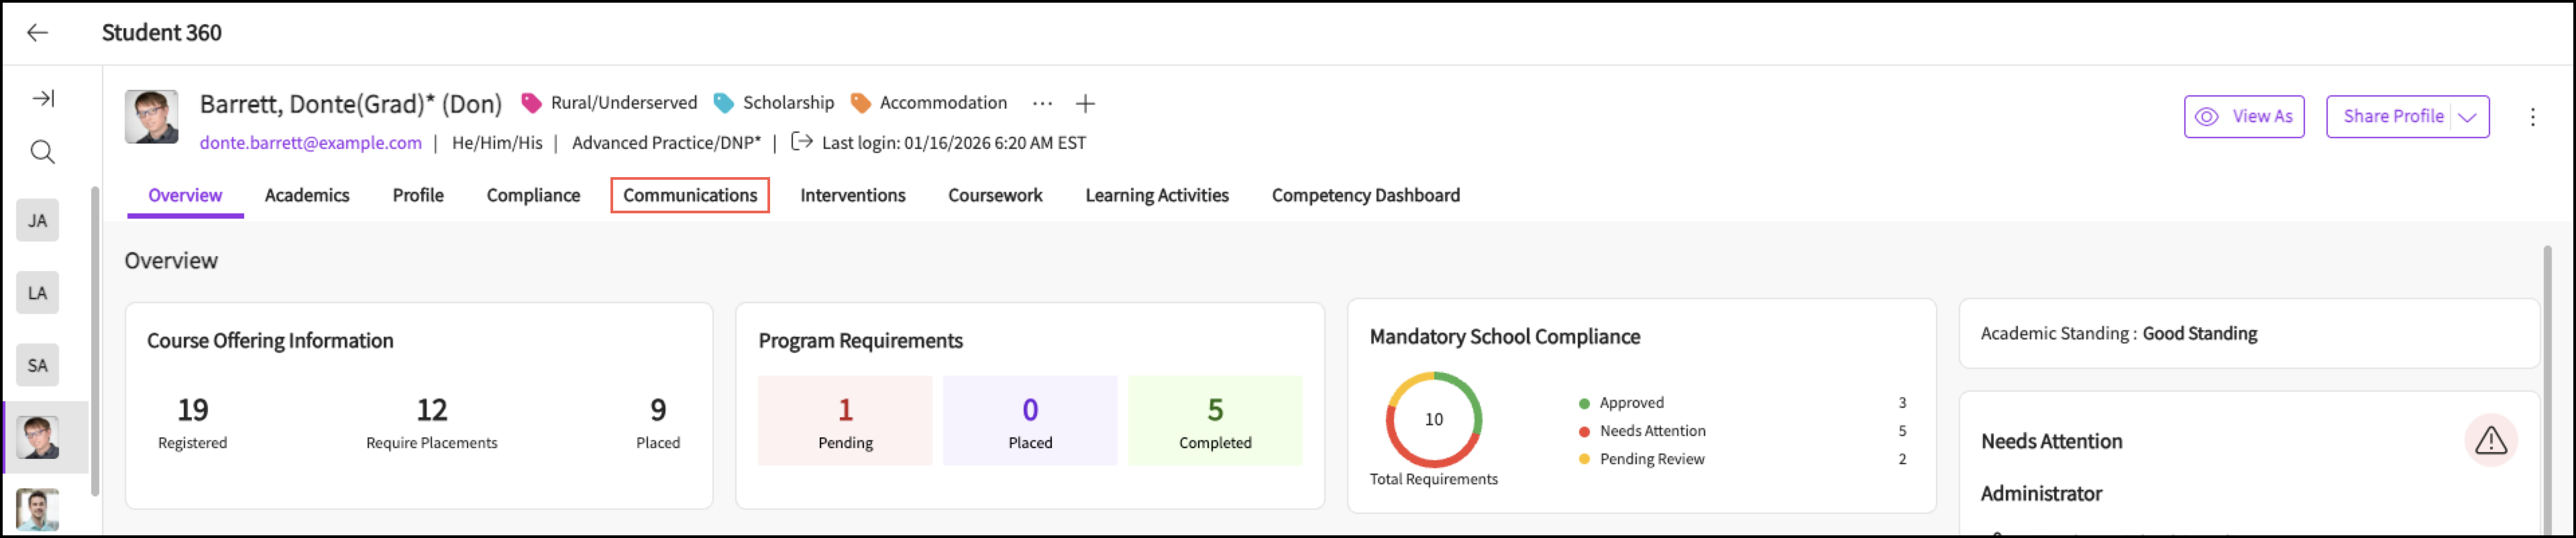
Task: Show more tags via ellipsis icon
Action: 1042,103
